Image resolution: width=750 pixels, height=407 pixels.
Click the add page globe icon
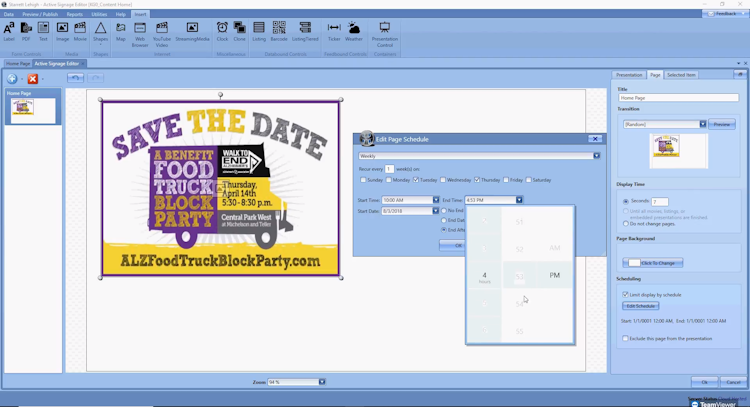[x=12, y=78]
